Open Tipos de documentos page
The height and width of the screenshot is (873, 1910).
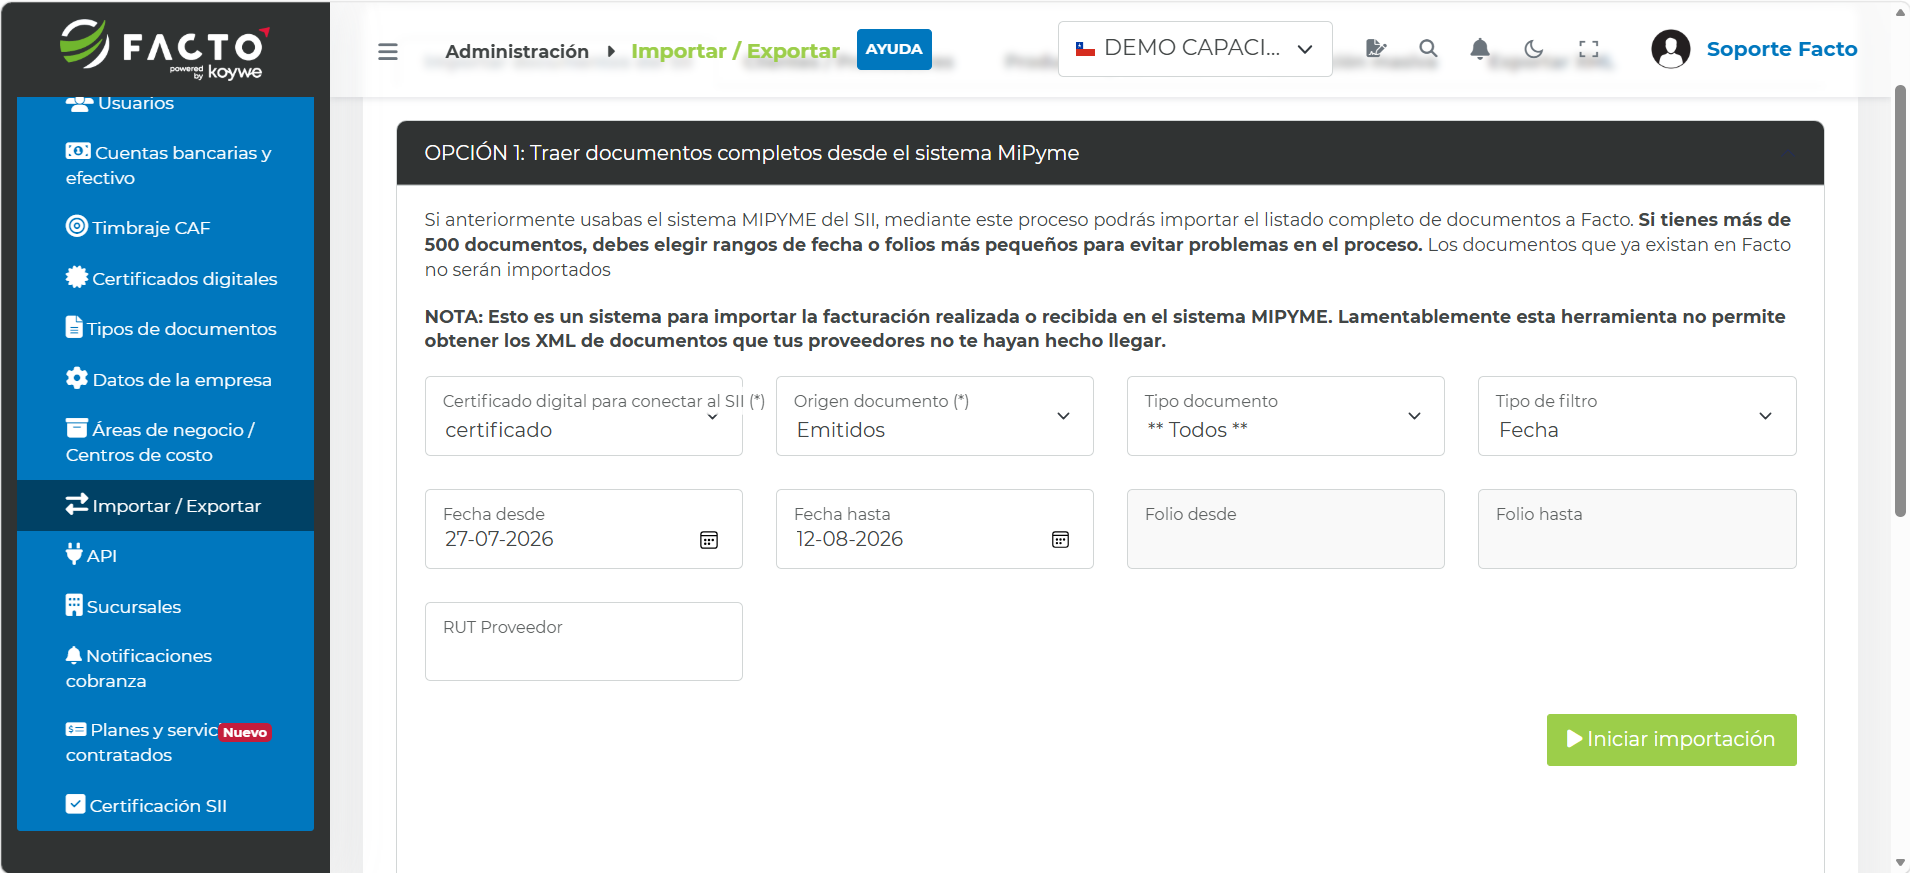(165, 329)
